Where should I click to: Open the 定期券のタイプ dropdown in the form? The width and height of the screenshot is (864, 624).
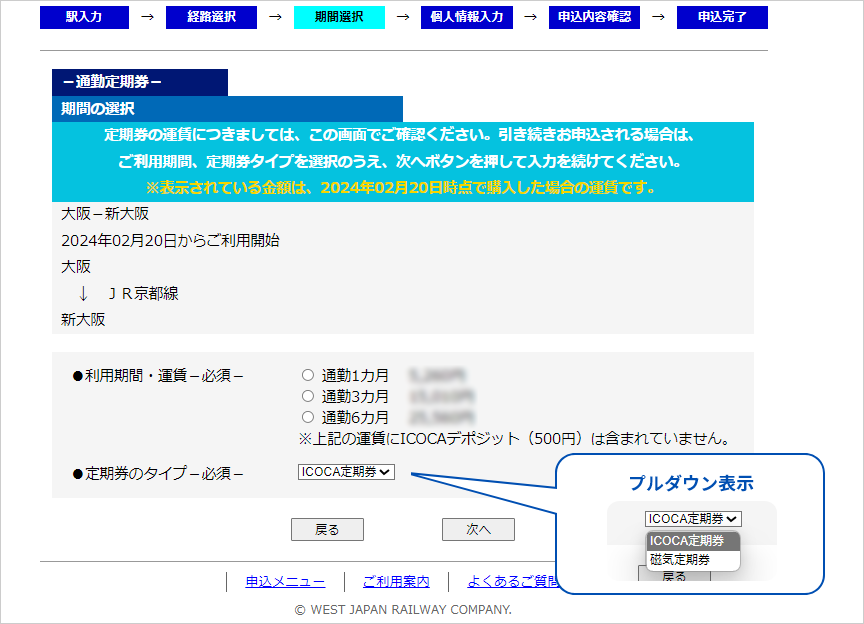[346, 472]
